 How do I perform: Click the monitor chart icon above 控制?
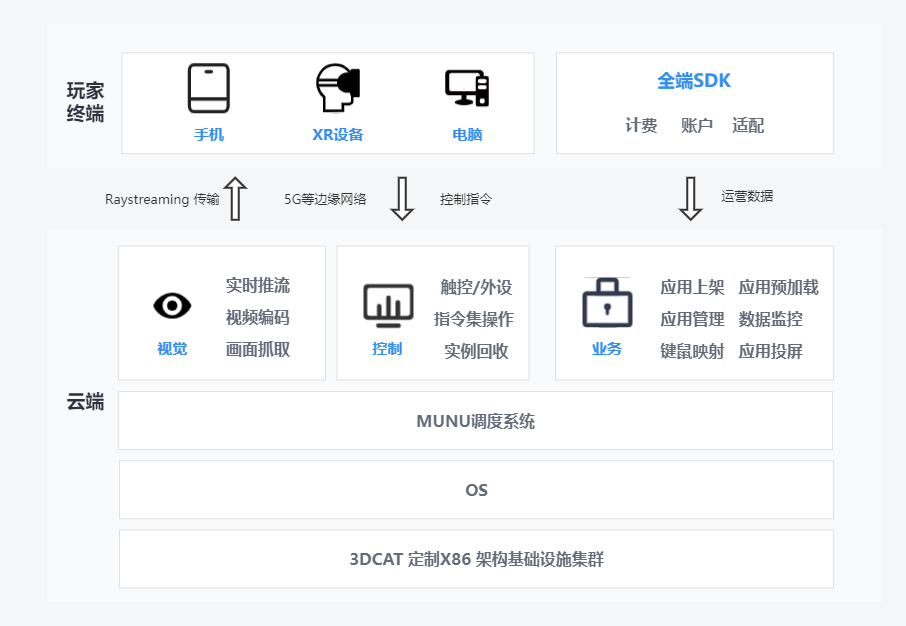coord(388,306)
